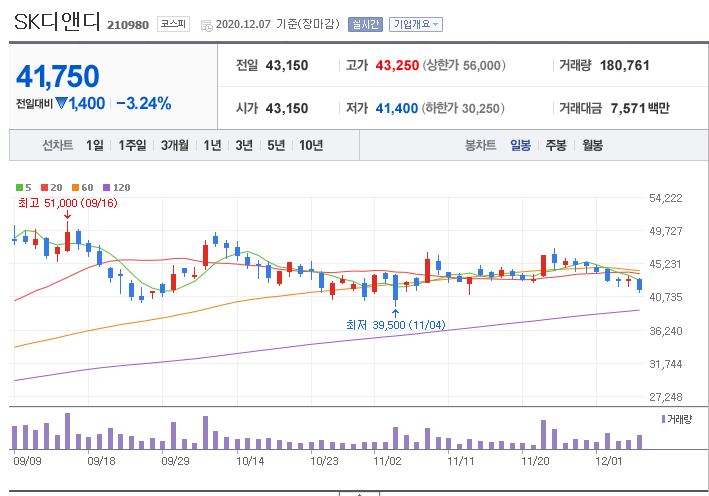
Task: Select the 5년 line chart period
Action: (x=276, y=145)
